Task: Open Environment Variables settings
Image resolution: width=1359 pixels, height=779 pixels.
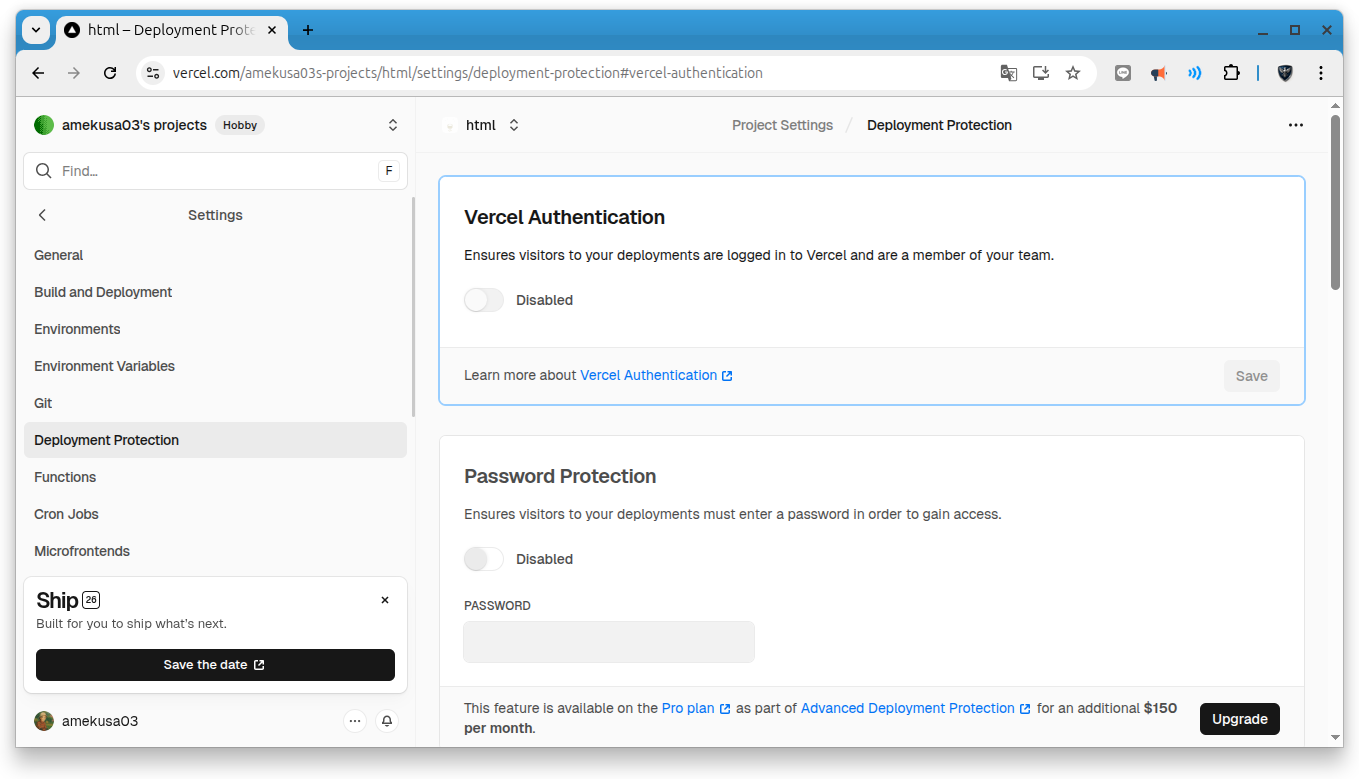Action: coord(104,366)
